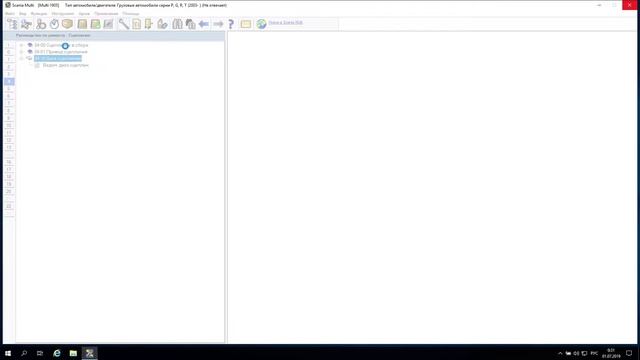Click the tree structure icon in toolbar
The width and height of the screenshot is (640, 360).
(12, 24)
